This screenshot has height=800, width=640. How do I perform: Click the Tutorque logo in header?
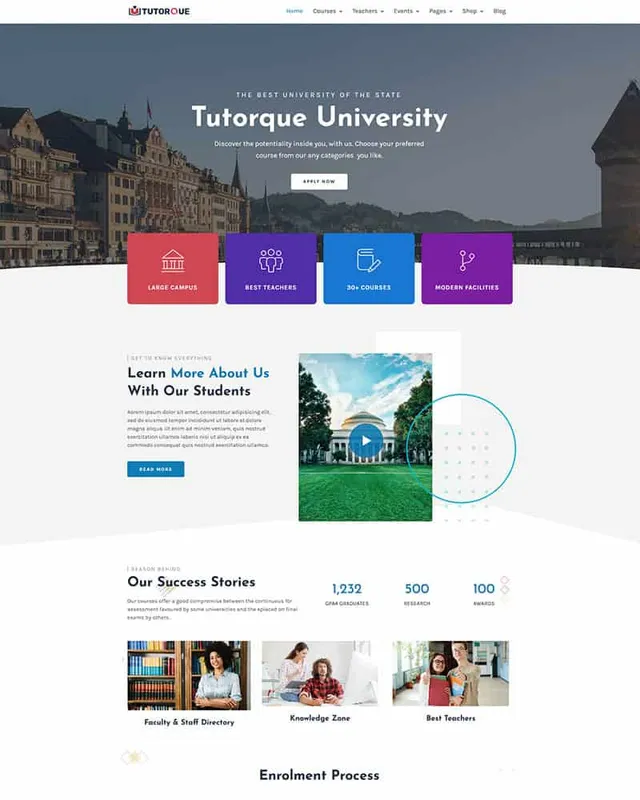click(159, 11)
